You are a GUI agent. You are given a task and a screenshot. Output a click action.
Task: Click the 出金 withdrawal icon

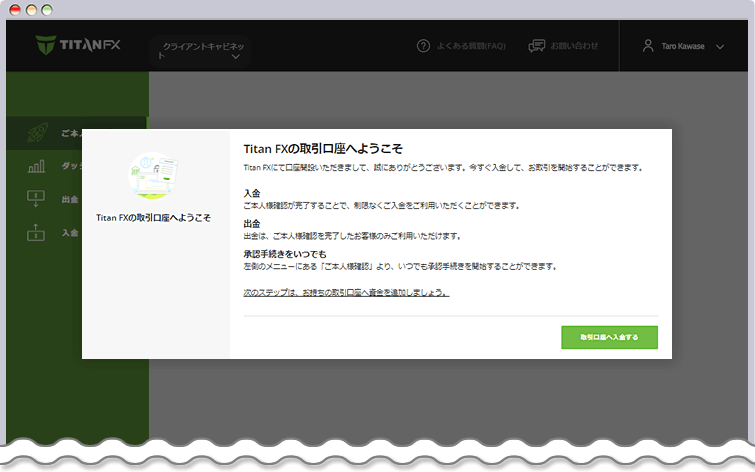(36, 199)
